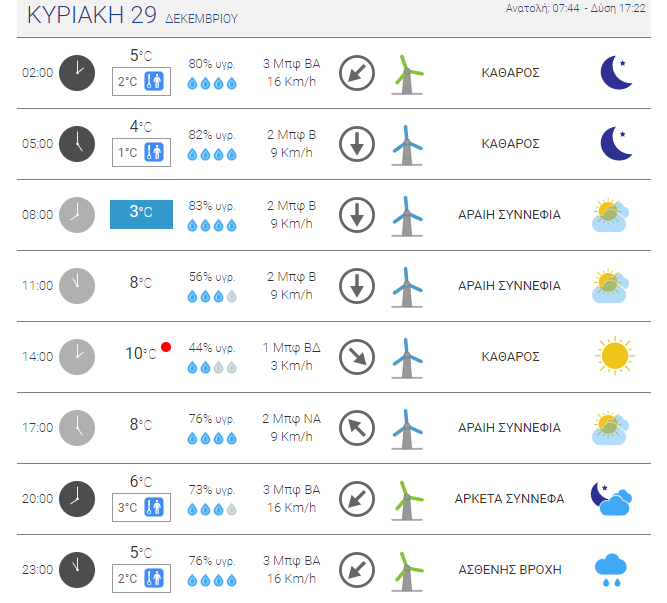Click the southeast wind arrow at 14:00
667x603 pixels.
[357, 356]
